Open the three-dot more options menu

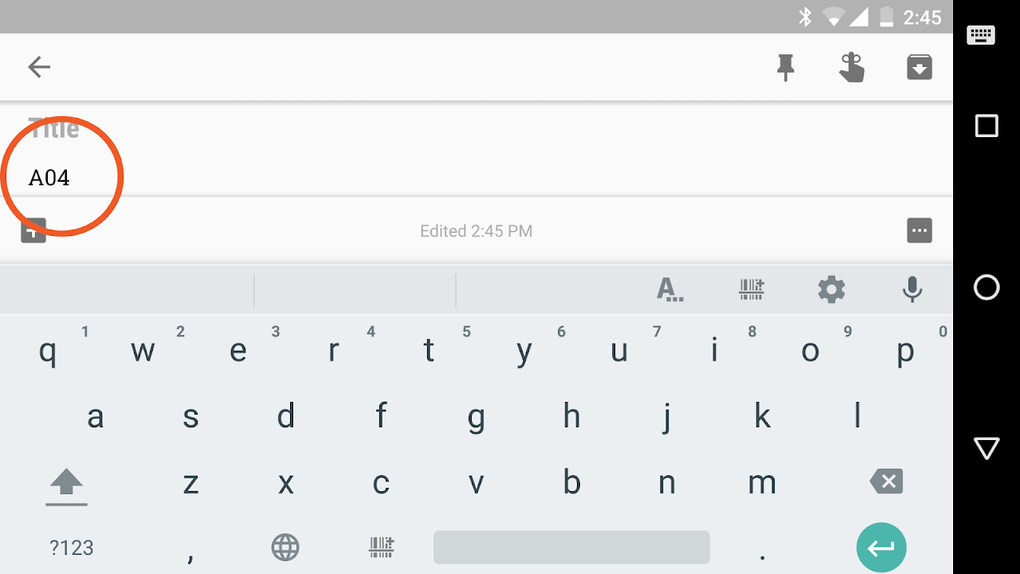(x=919, y=230)
